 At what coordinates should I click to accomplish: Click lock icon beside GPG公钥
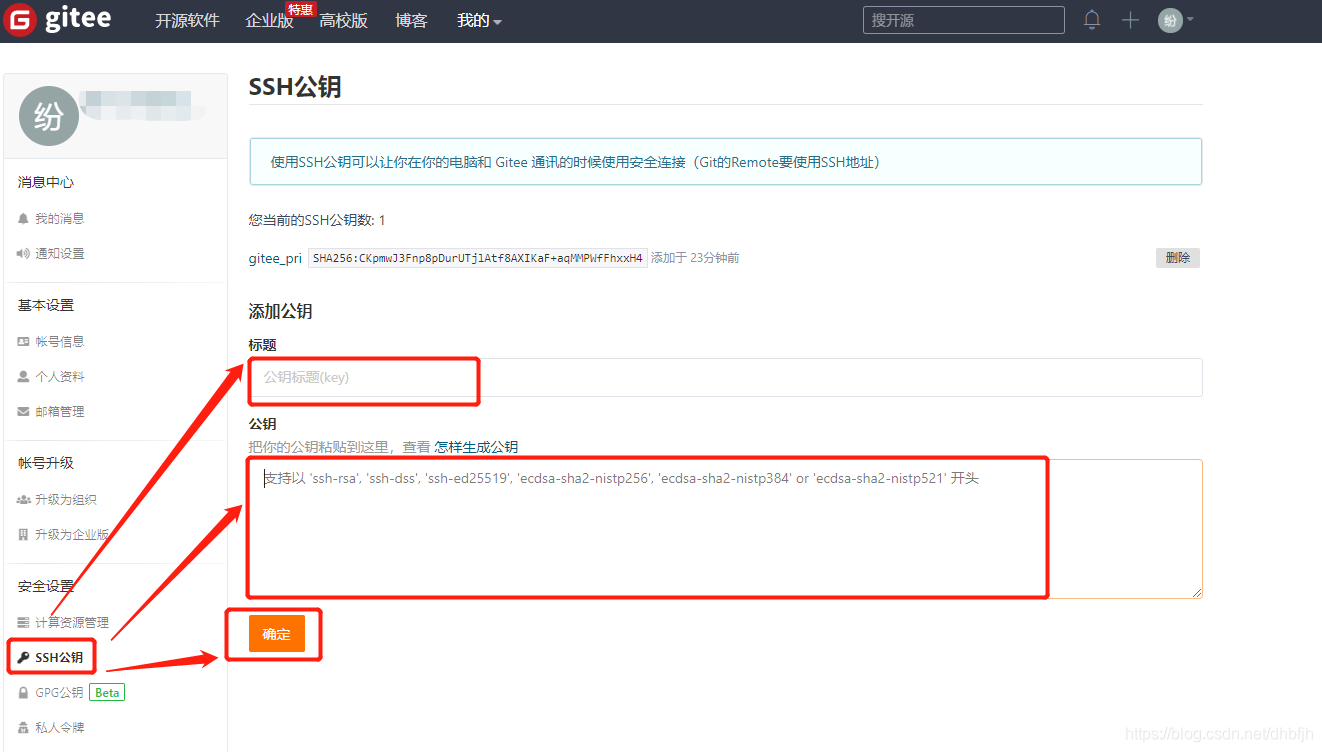click(x=23, y=693)
